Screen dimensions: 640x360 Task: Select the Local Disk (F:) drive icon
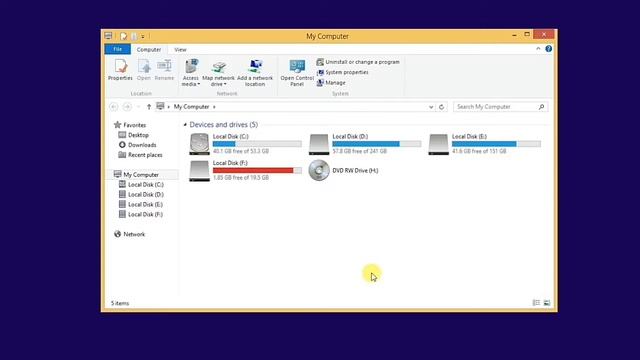(x=199, y=171)
